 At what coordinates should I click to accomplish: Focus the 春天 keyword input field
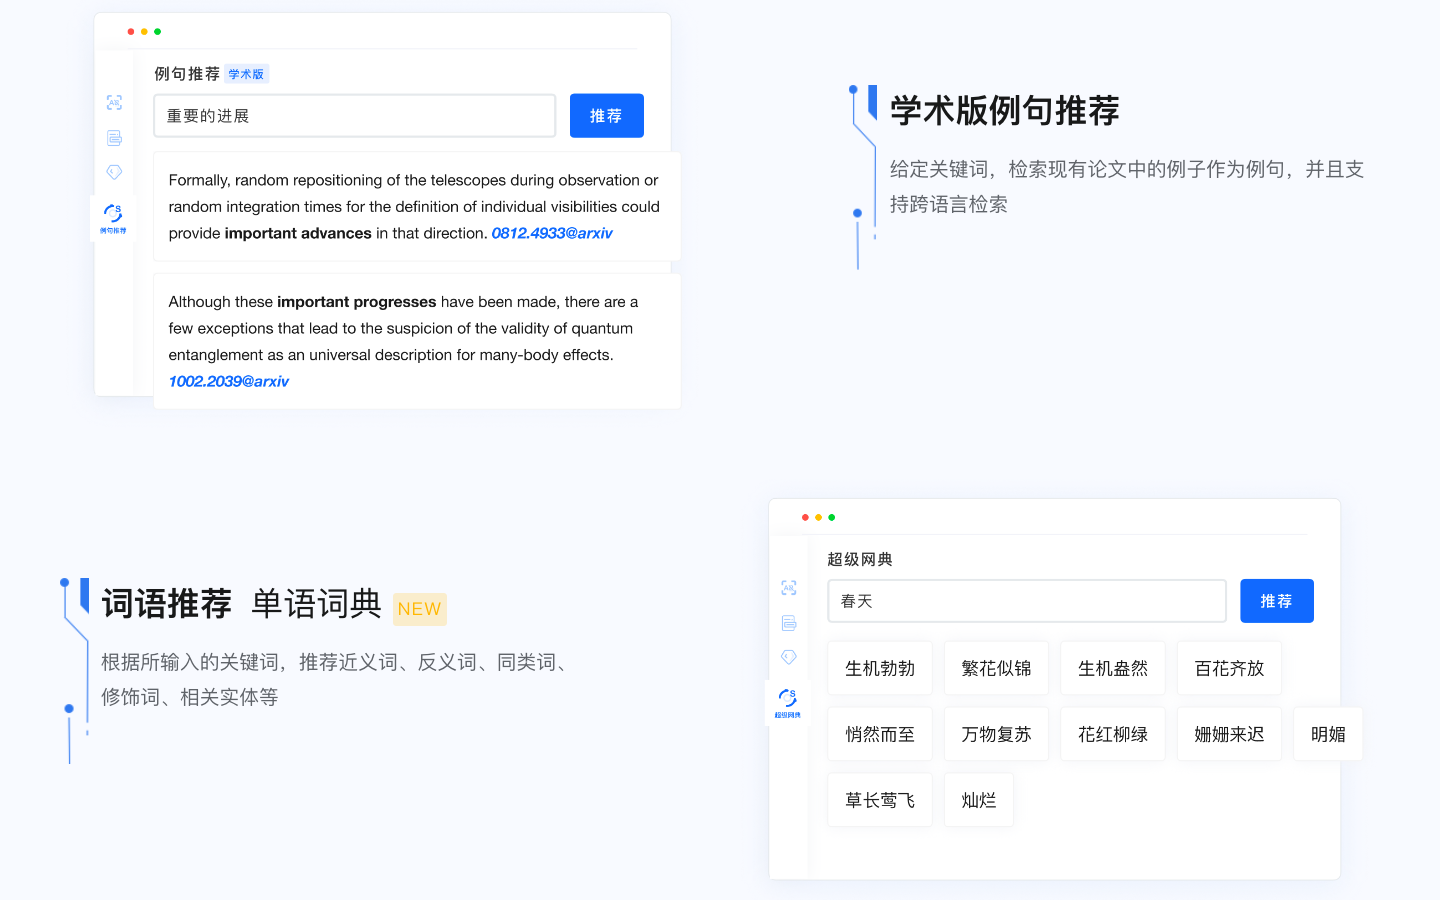[1026, 601]
